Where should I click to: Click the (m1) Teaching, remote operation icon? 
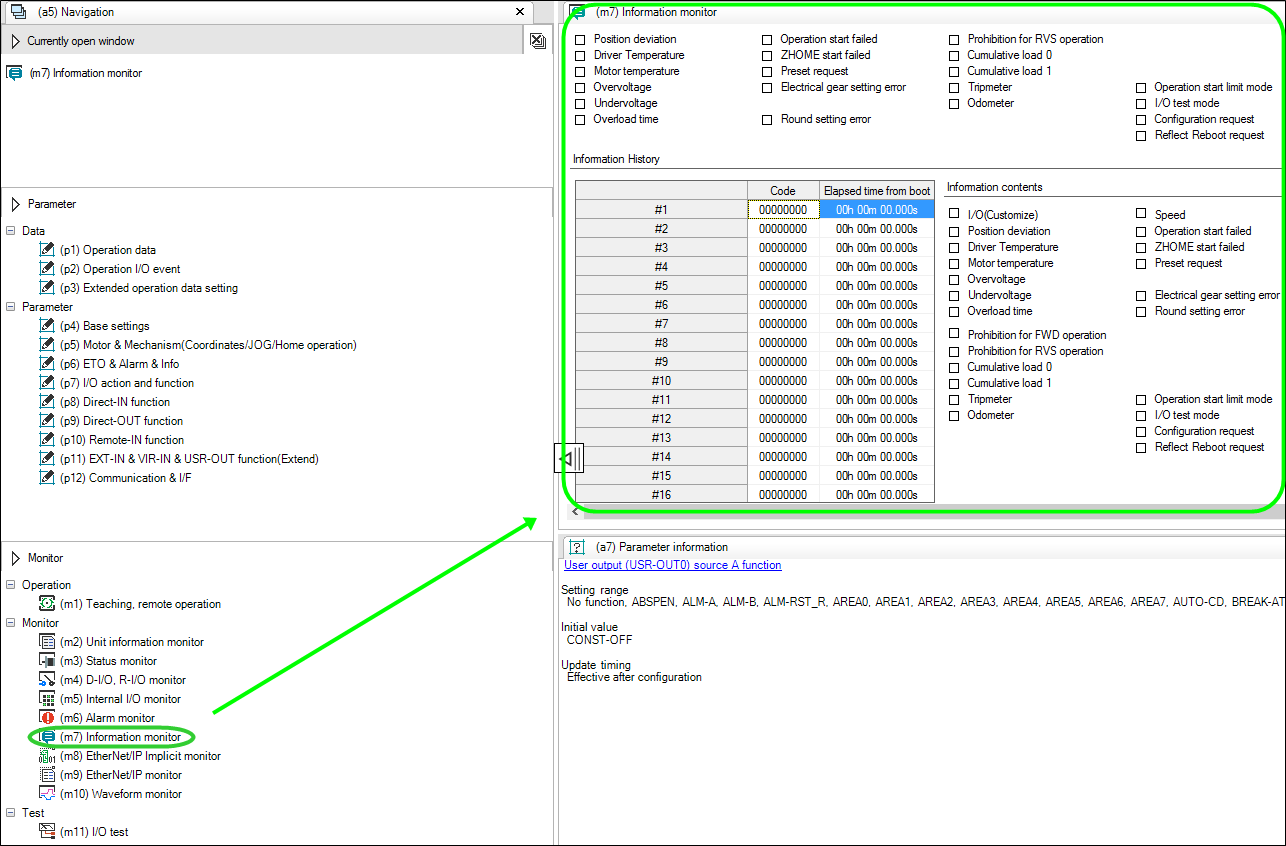47,604
